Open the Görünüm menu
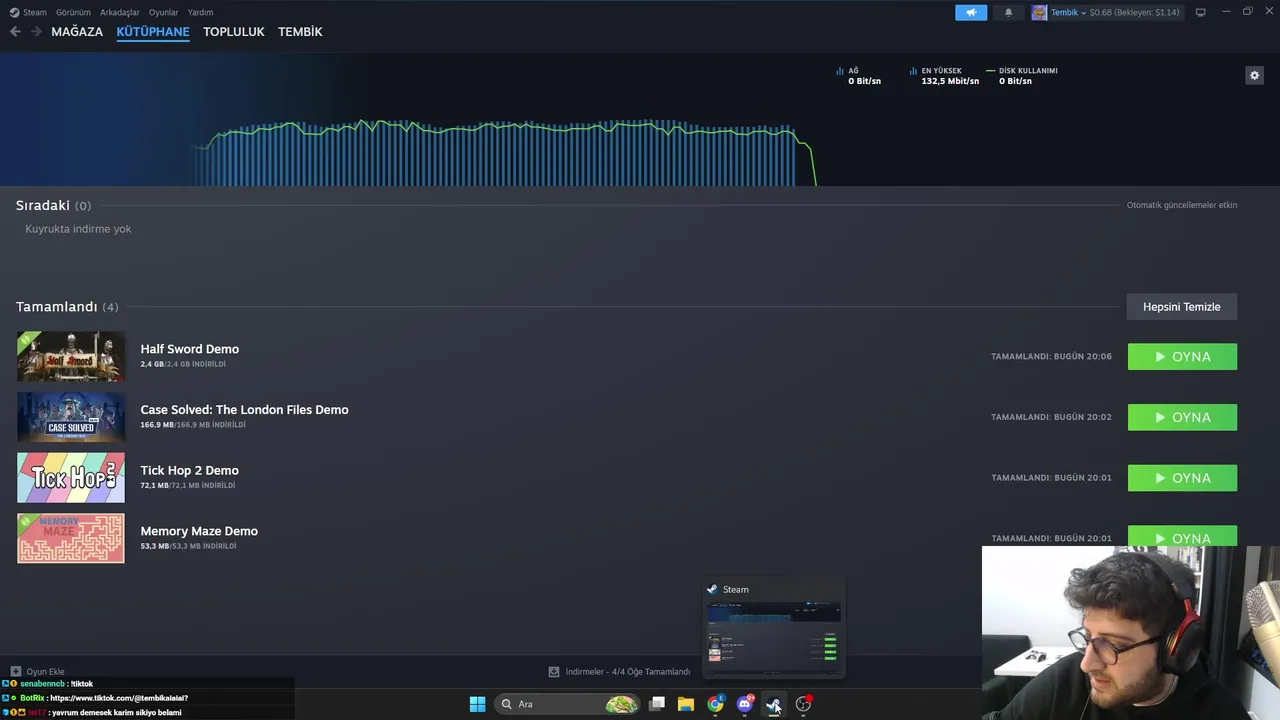 (x=73, y=12)
